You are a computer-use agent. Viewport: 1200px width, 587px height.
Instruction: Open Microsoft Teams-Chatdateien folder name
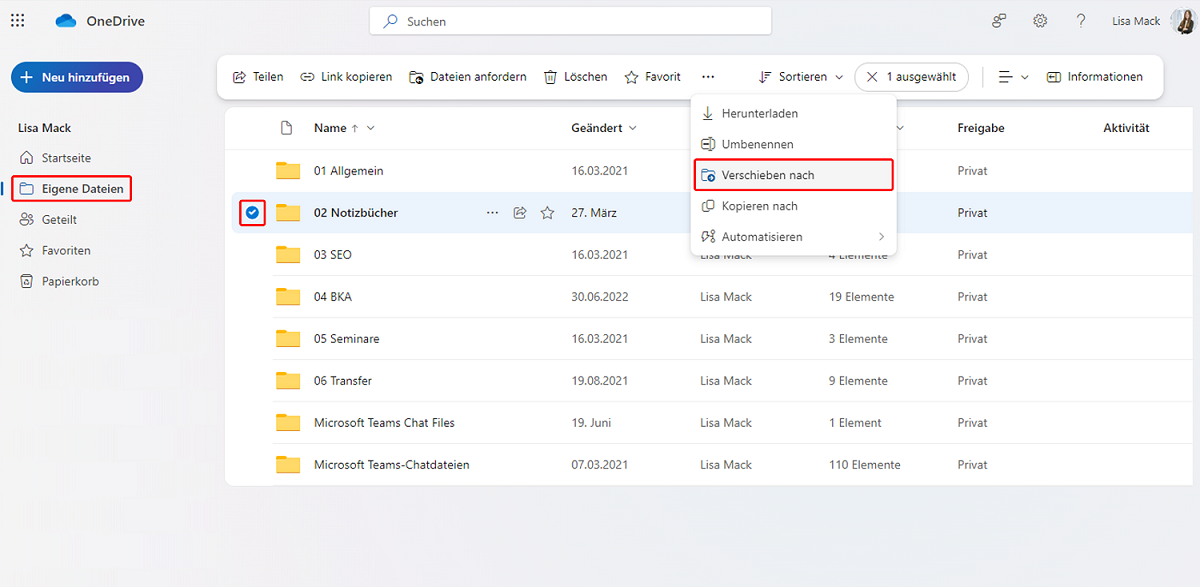click(x=392, y=465)
